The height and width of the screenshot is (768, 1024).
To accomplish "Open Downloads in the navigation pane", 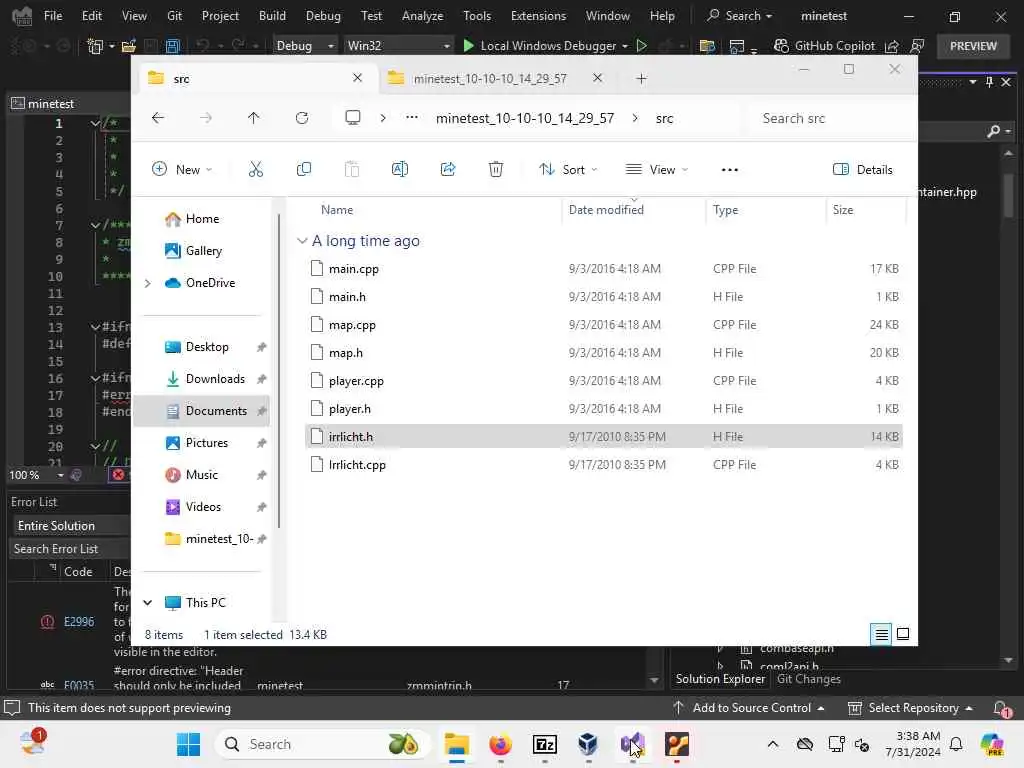I will pyautogui.click(x=215, y=379).
